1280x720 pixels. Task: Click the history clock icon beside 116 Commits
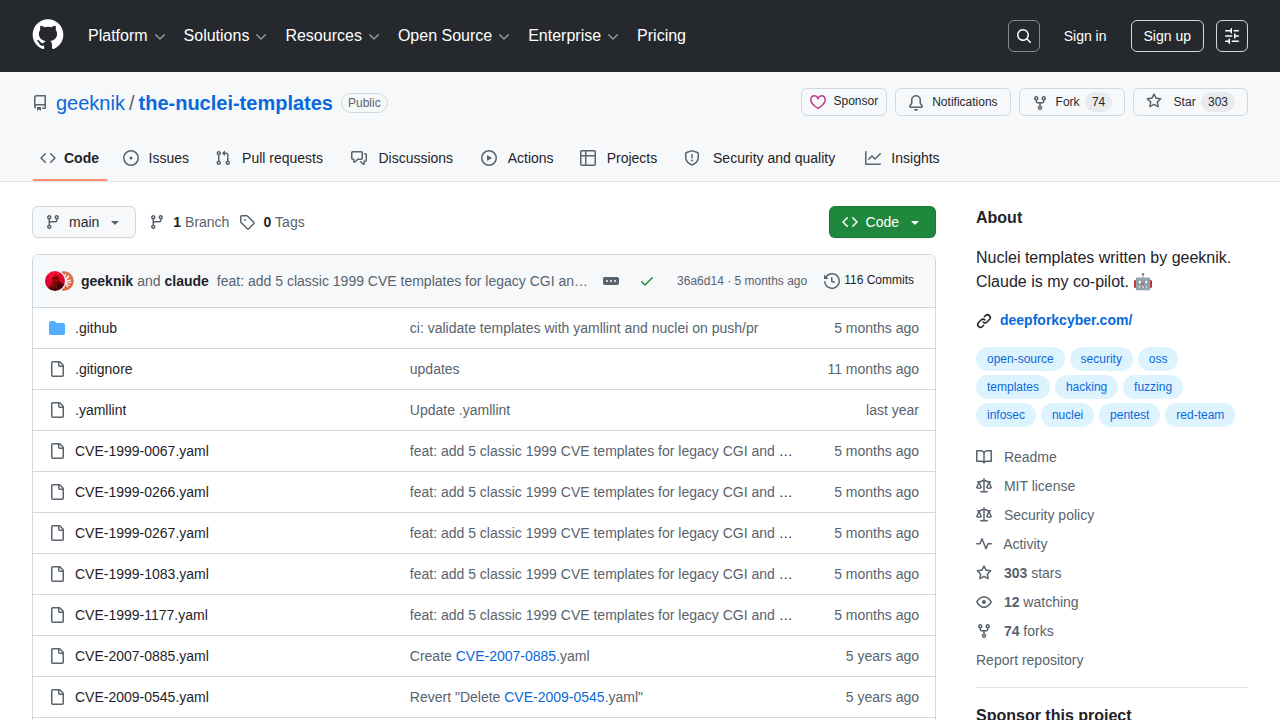point(832,281)
